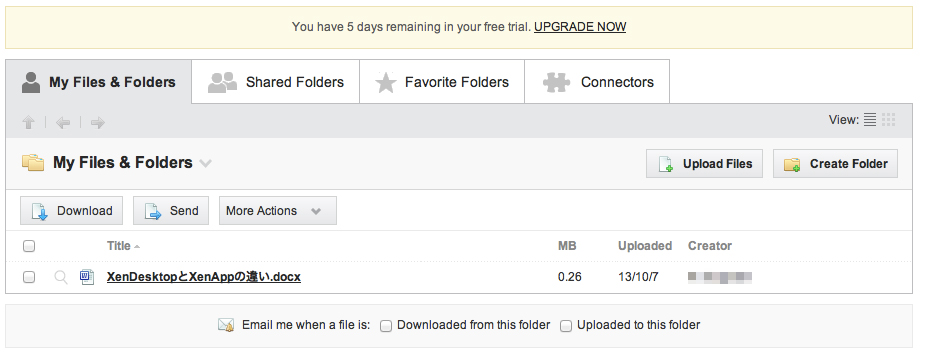Switch to list view icon
926x361 pixels.
870,119
